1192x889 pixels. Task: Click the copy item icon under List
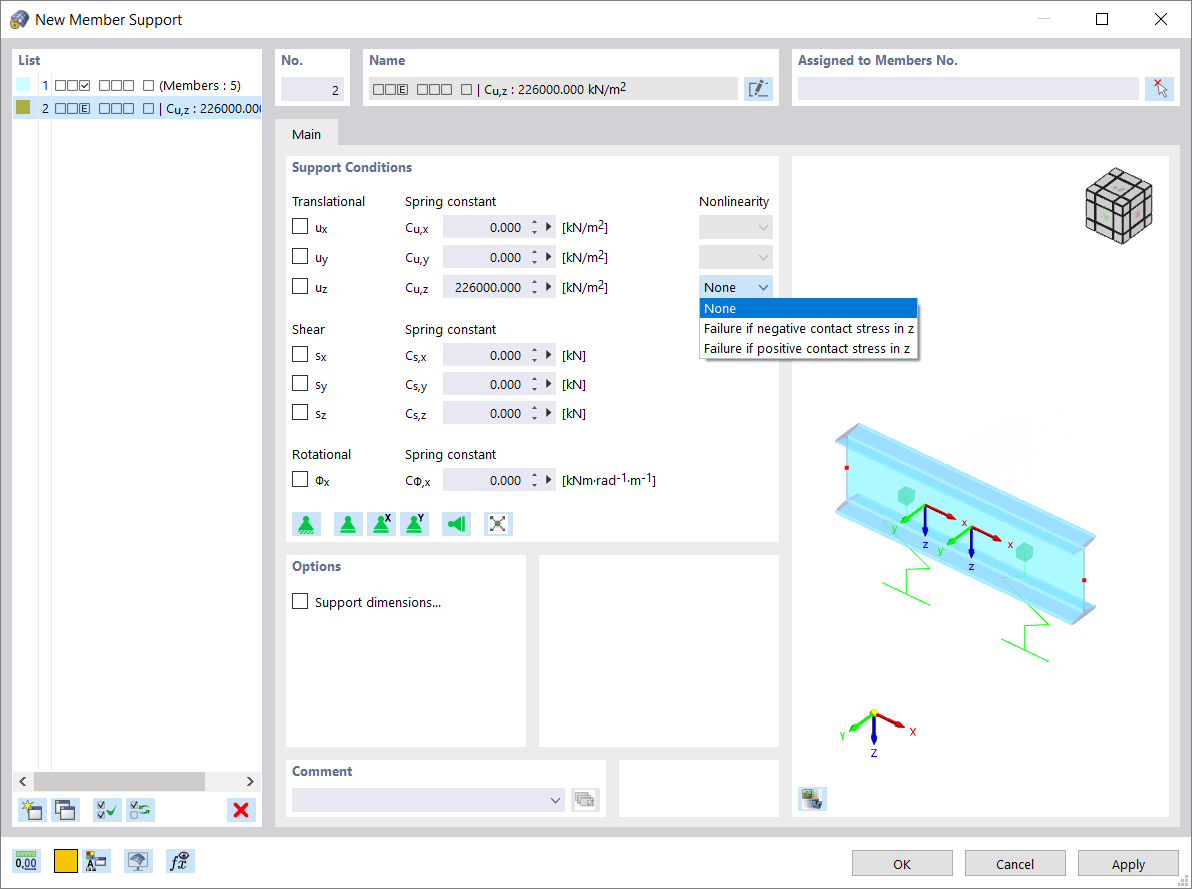(x=65, y=810)
